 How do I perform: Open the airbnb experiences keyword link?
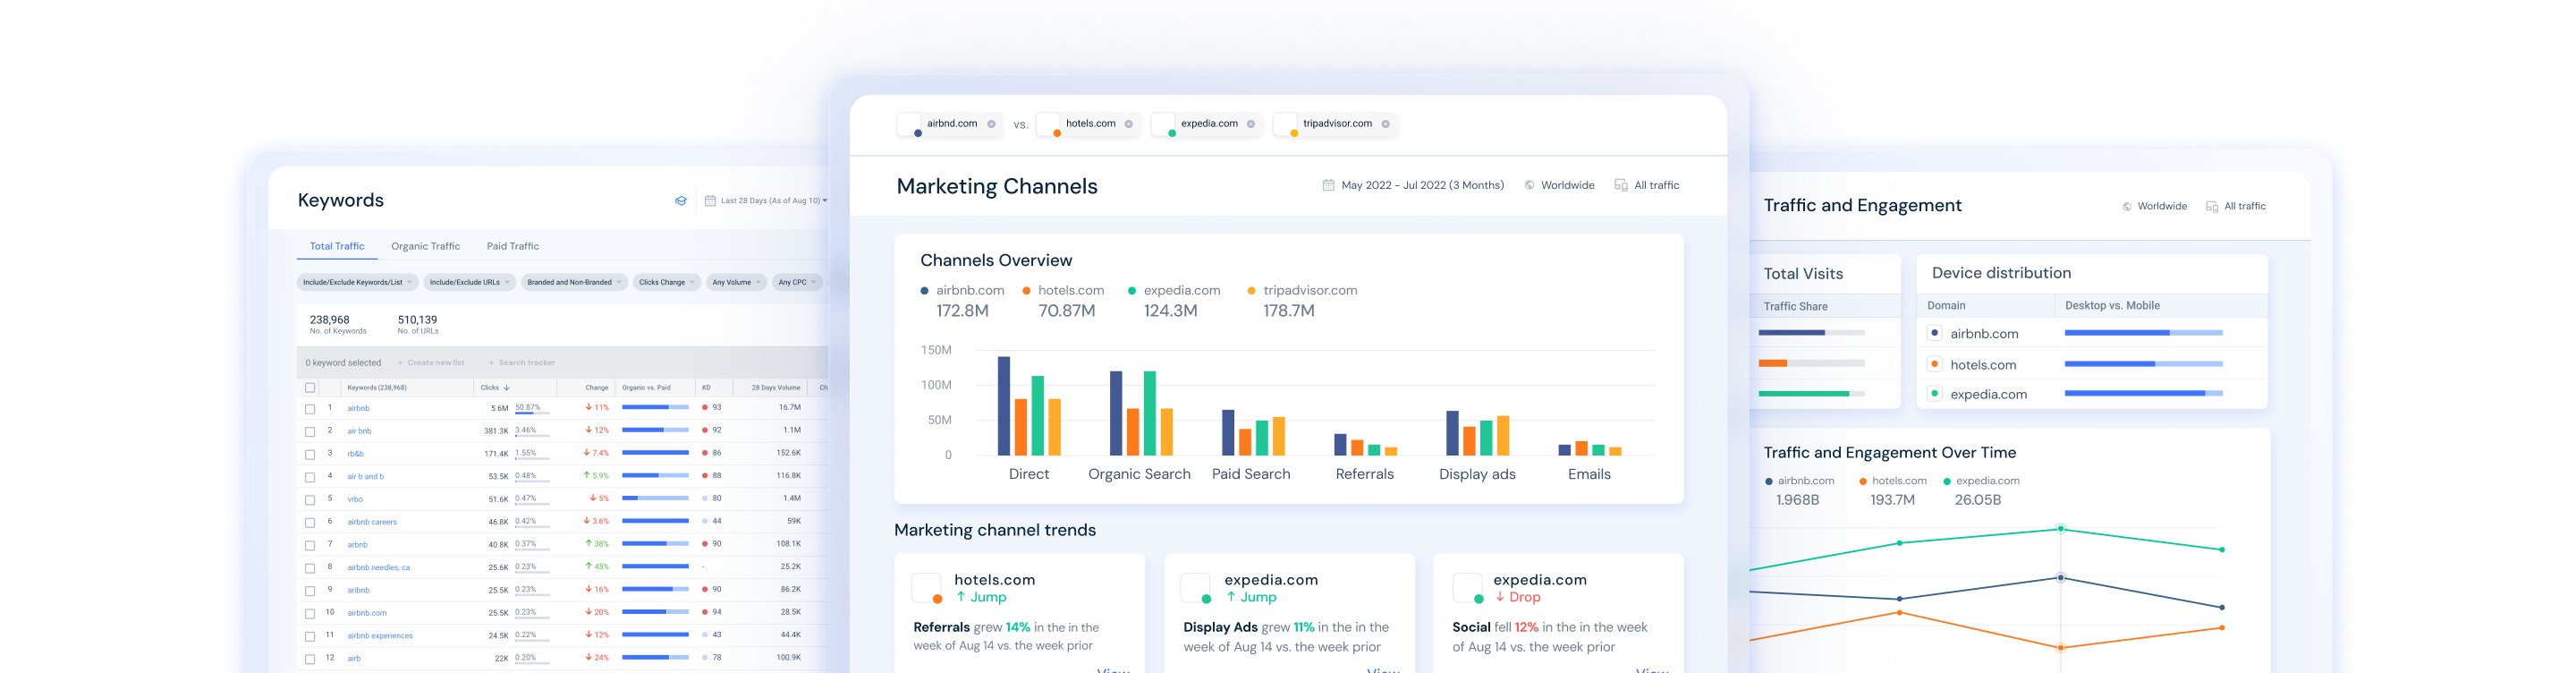[x=379, y=636]
